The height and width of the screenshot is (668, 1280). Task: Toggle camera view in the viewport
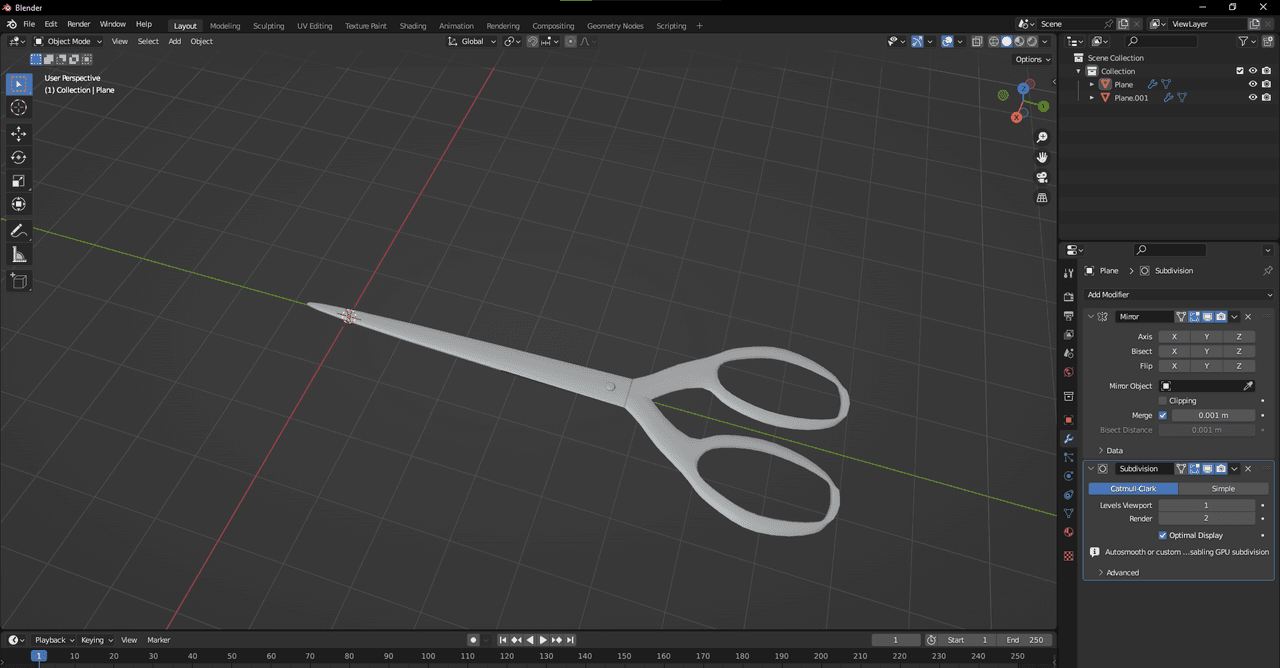coord(1042,177)
